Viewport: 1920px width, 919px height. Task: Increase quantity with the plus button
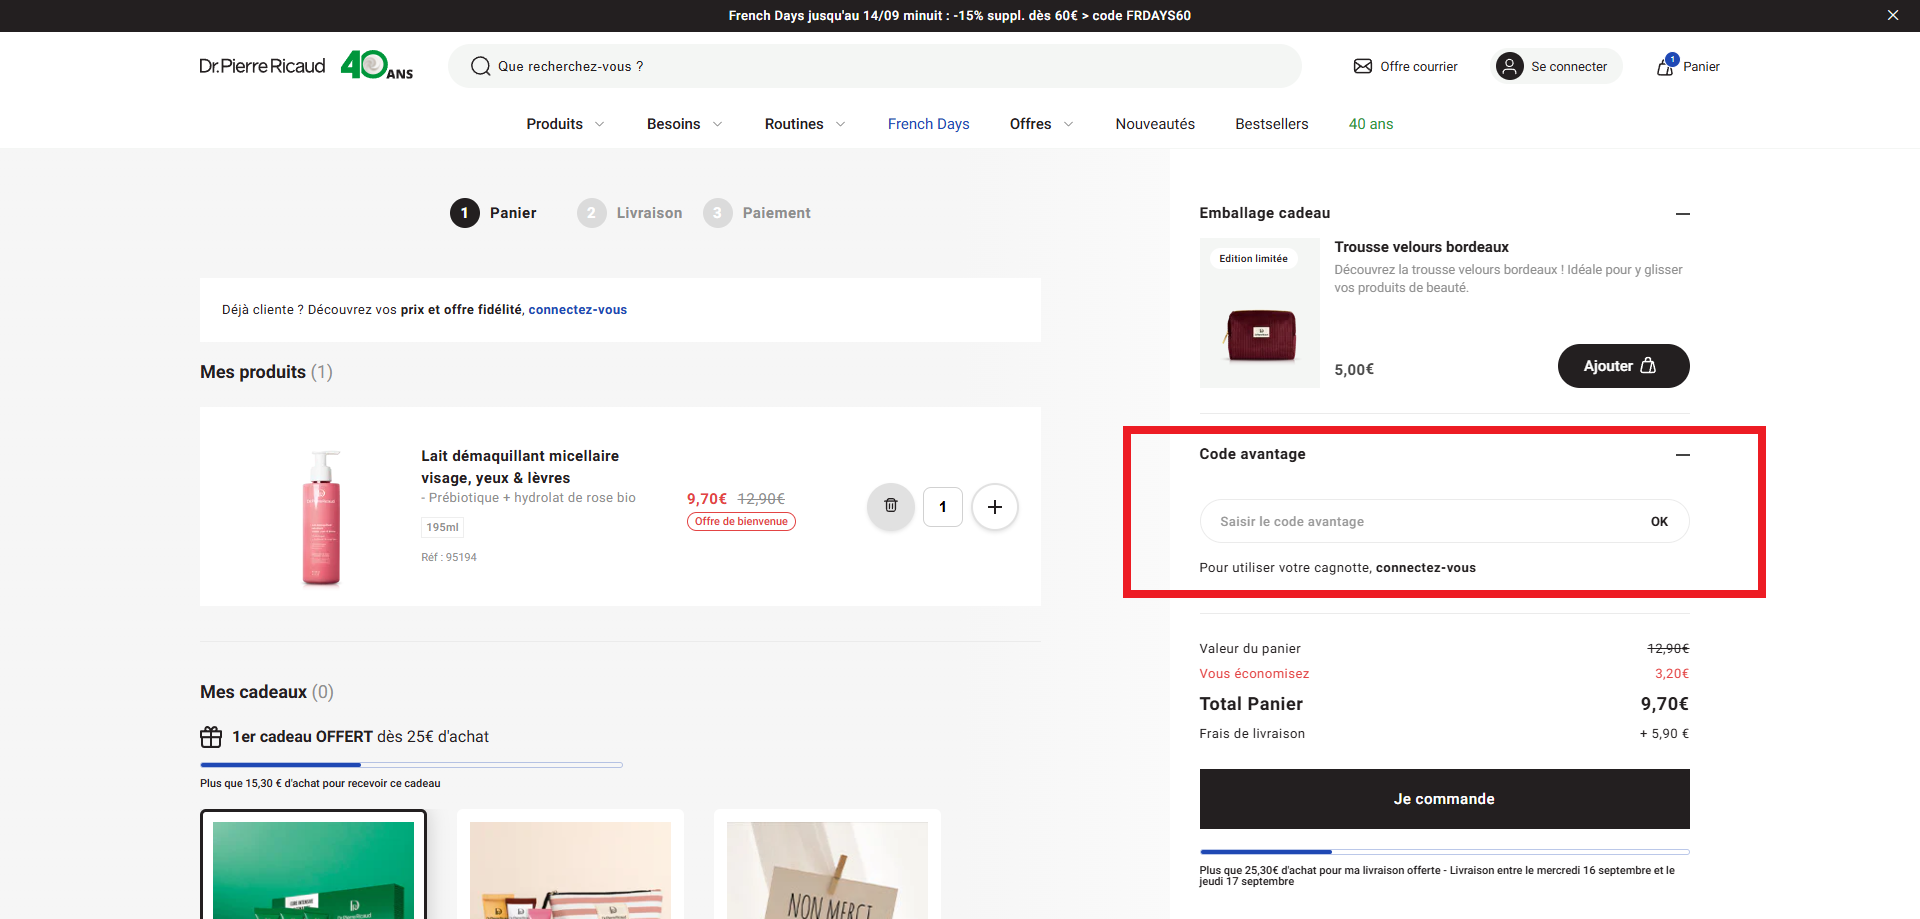(994, 507)
